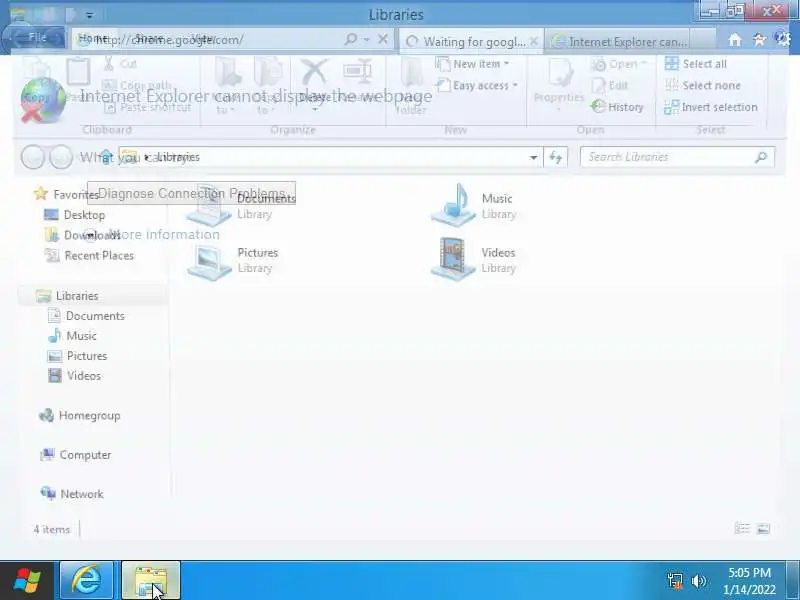Click the refresh button beside address bar
Viewport: 800px width, 600px height.
555,157
